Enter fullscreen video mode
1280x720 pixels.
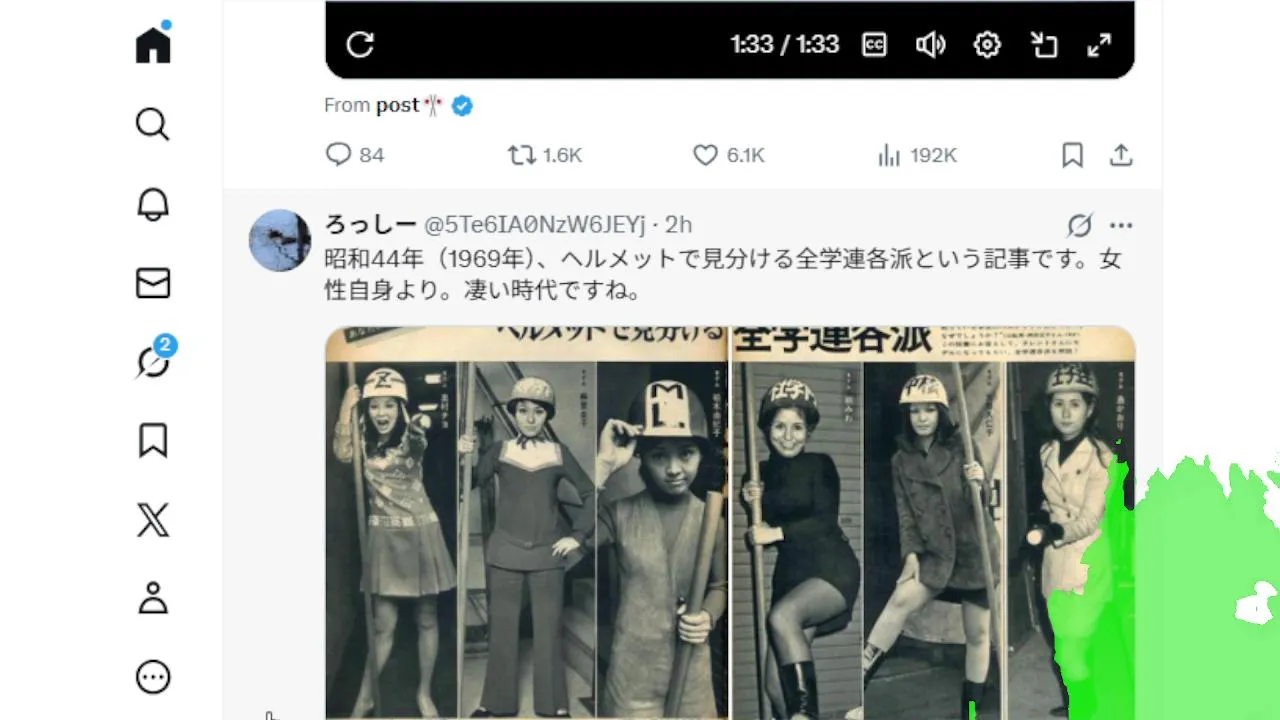[x=1099, y=45]
